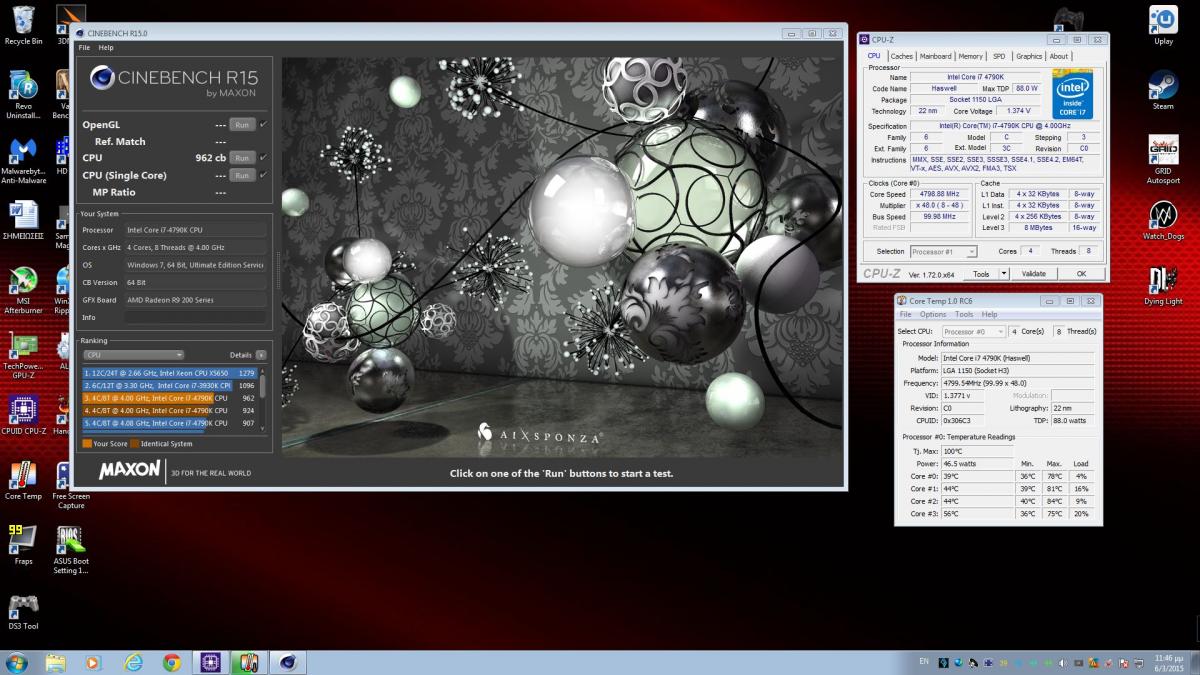
Task: Click the Dying Light desktop icon
Action: pyautogui.click(x=1163, y=287)
